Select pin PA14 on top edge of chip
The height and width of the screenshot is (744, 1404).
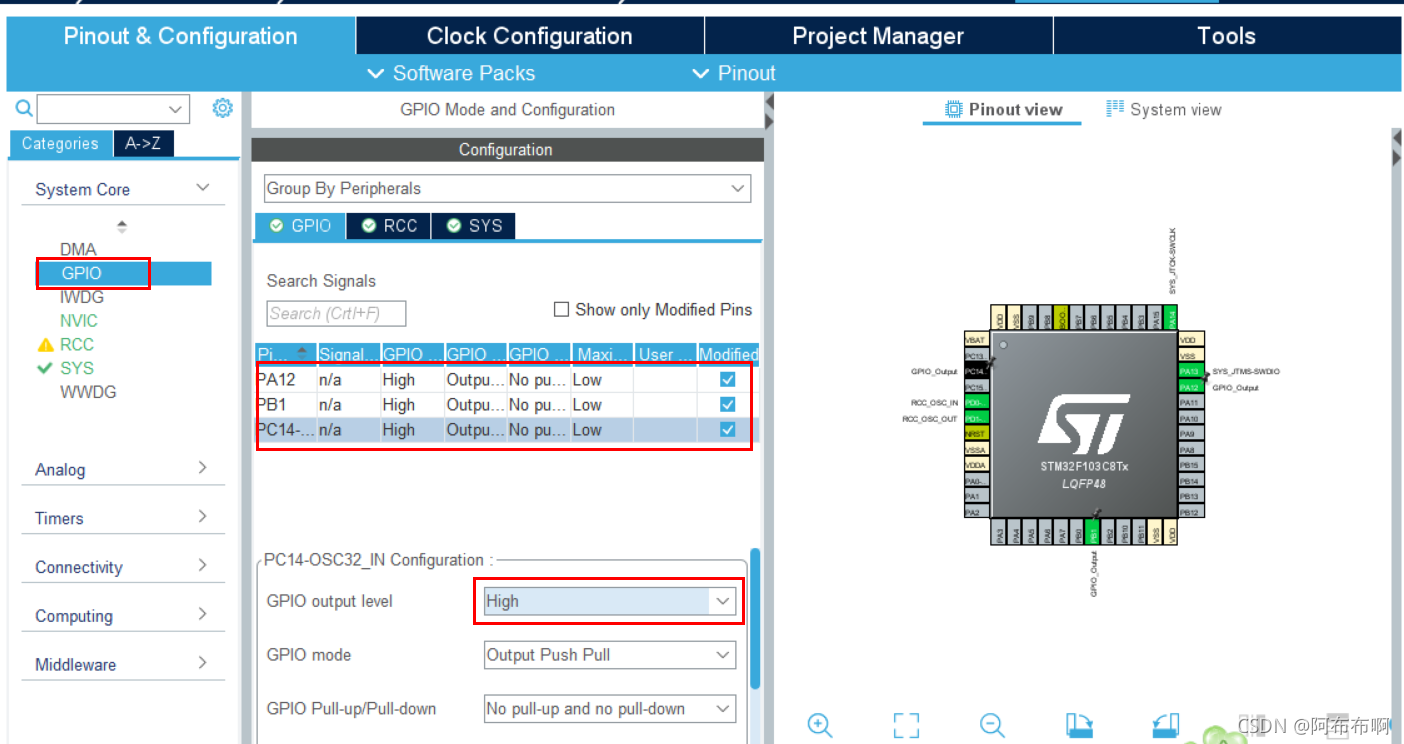pos(1170,317)
